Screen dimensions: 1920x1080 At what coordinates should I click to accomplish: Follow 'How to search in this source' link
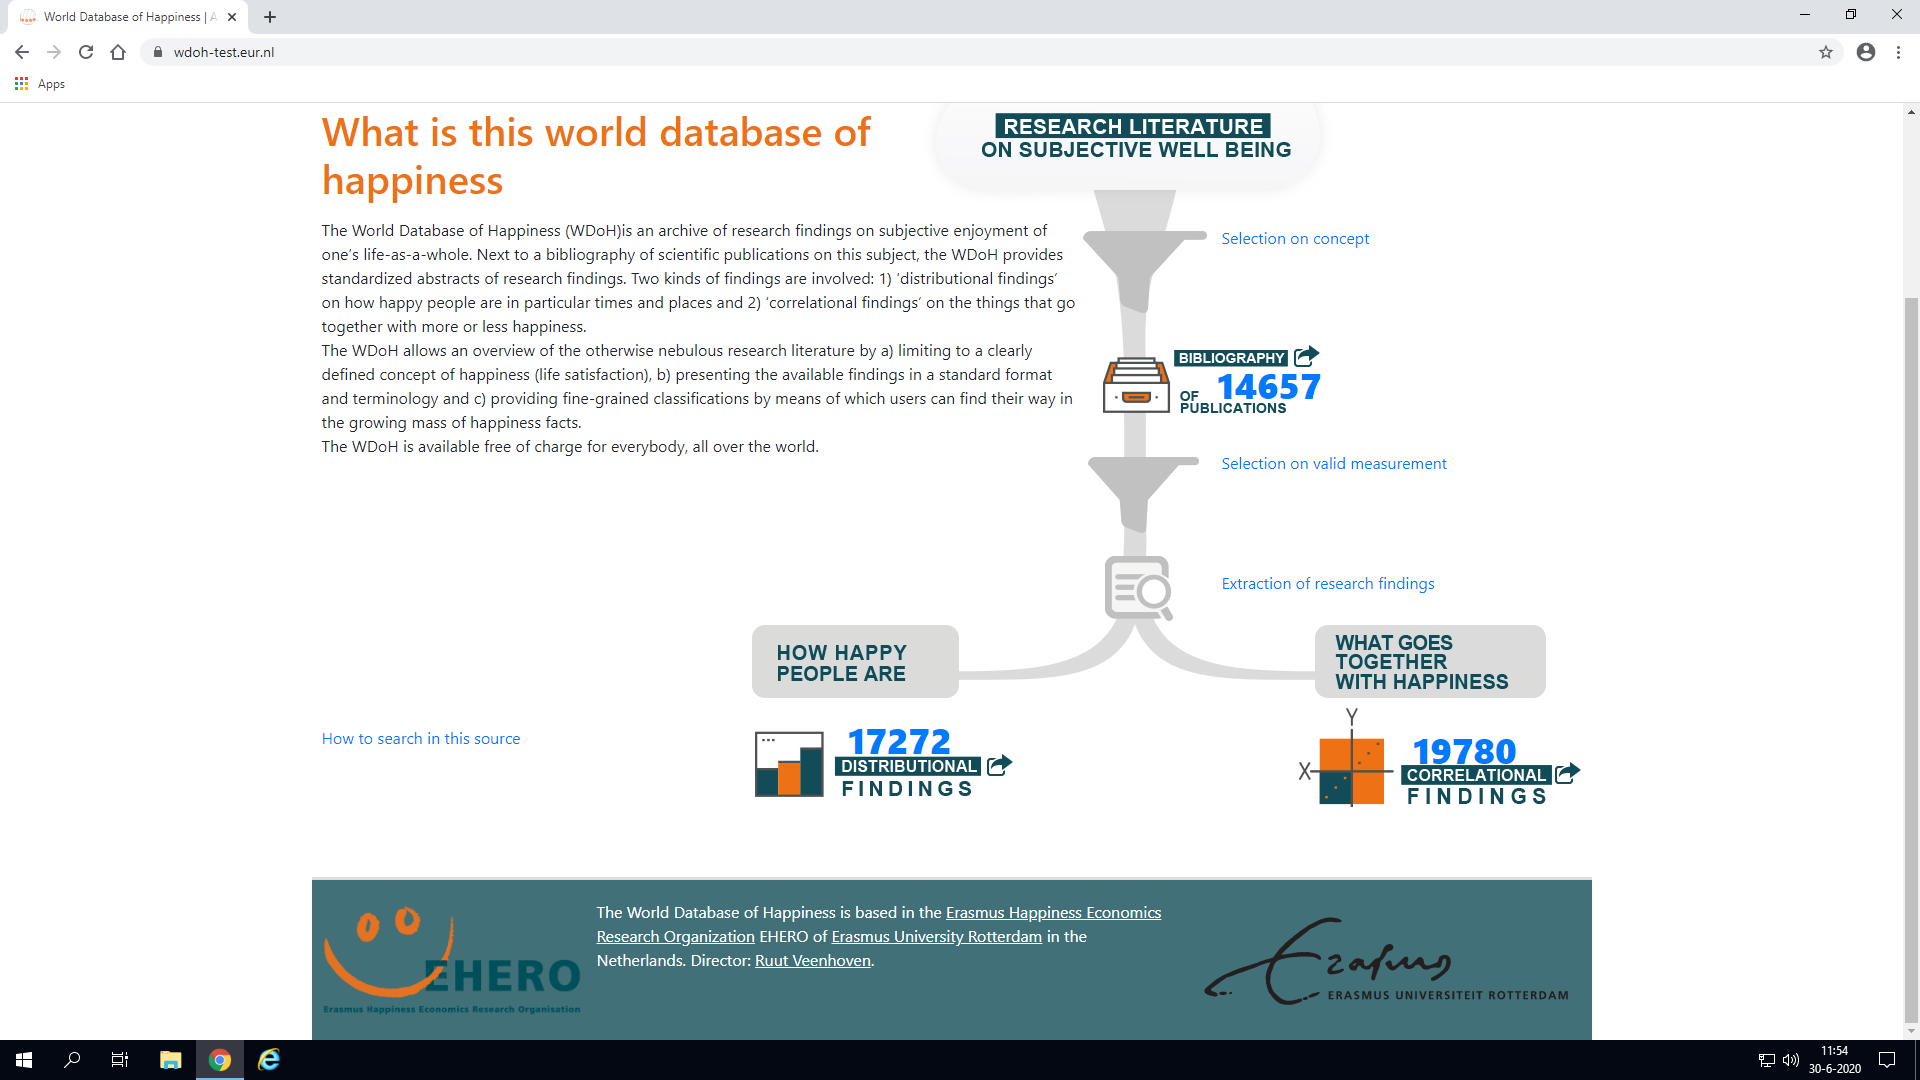tap(420, 738)
